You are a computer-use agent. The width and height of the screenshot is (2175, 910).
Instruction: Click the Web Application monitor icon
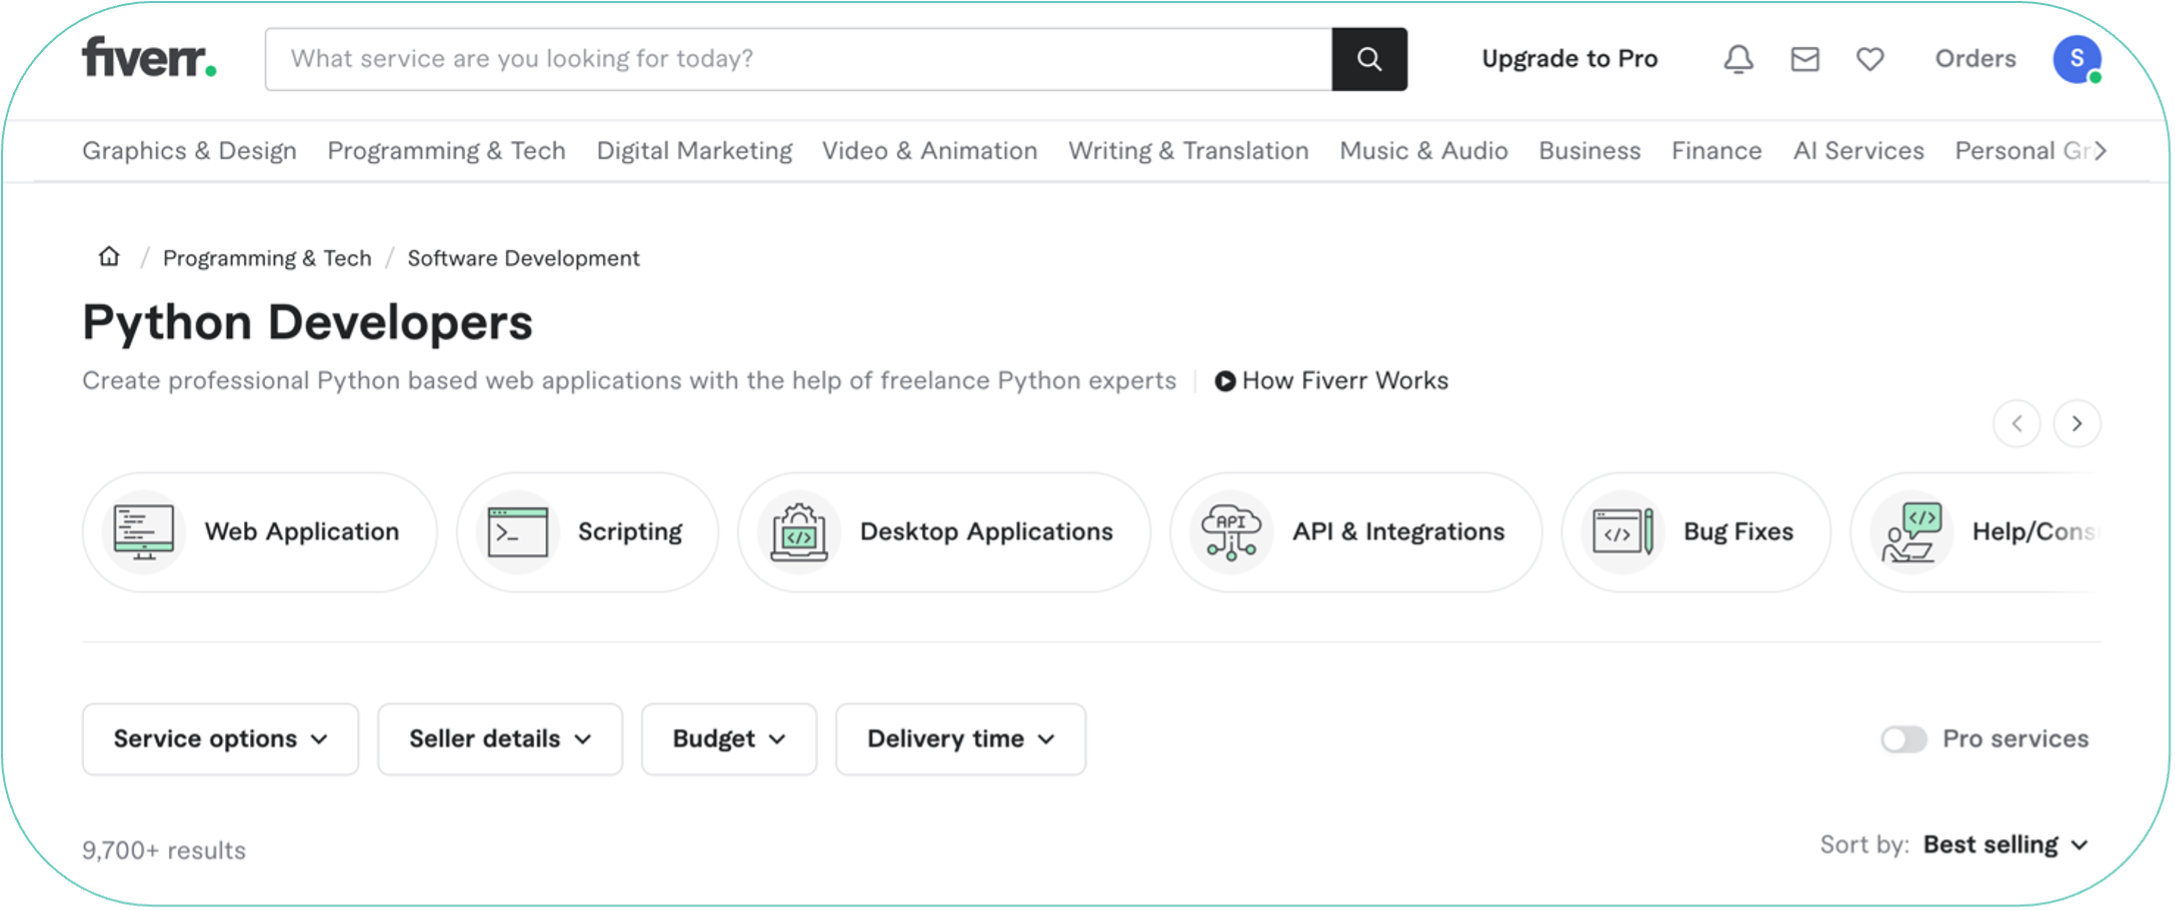point(144,531)
